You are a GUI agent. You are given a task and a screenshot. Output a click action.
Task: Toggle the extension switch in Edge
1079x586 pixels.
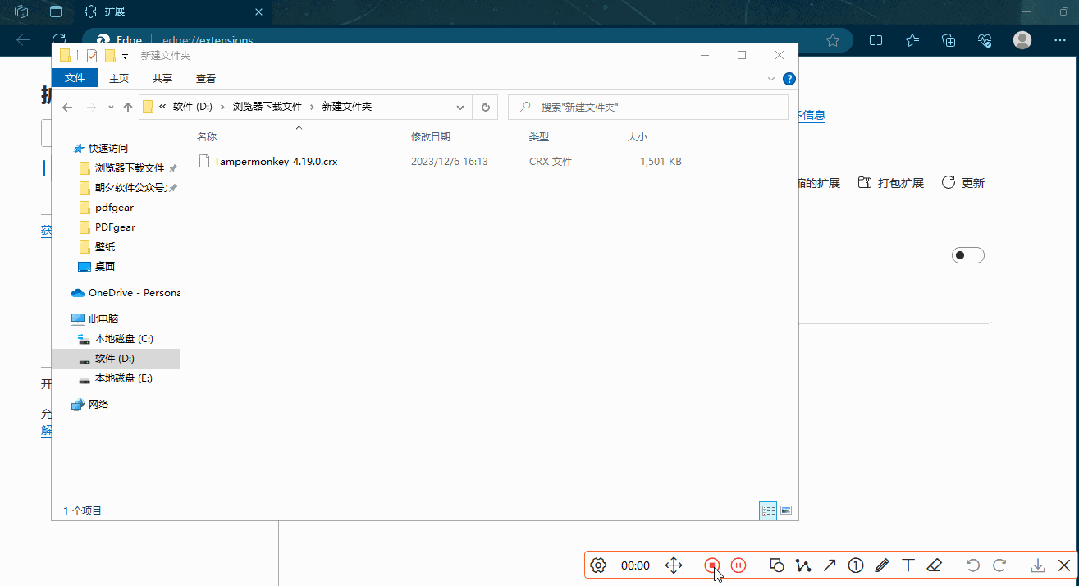(x=968, y=255)
